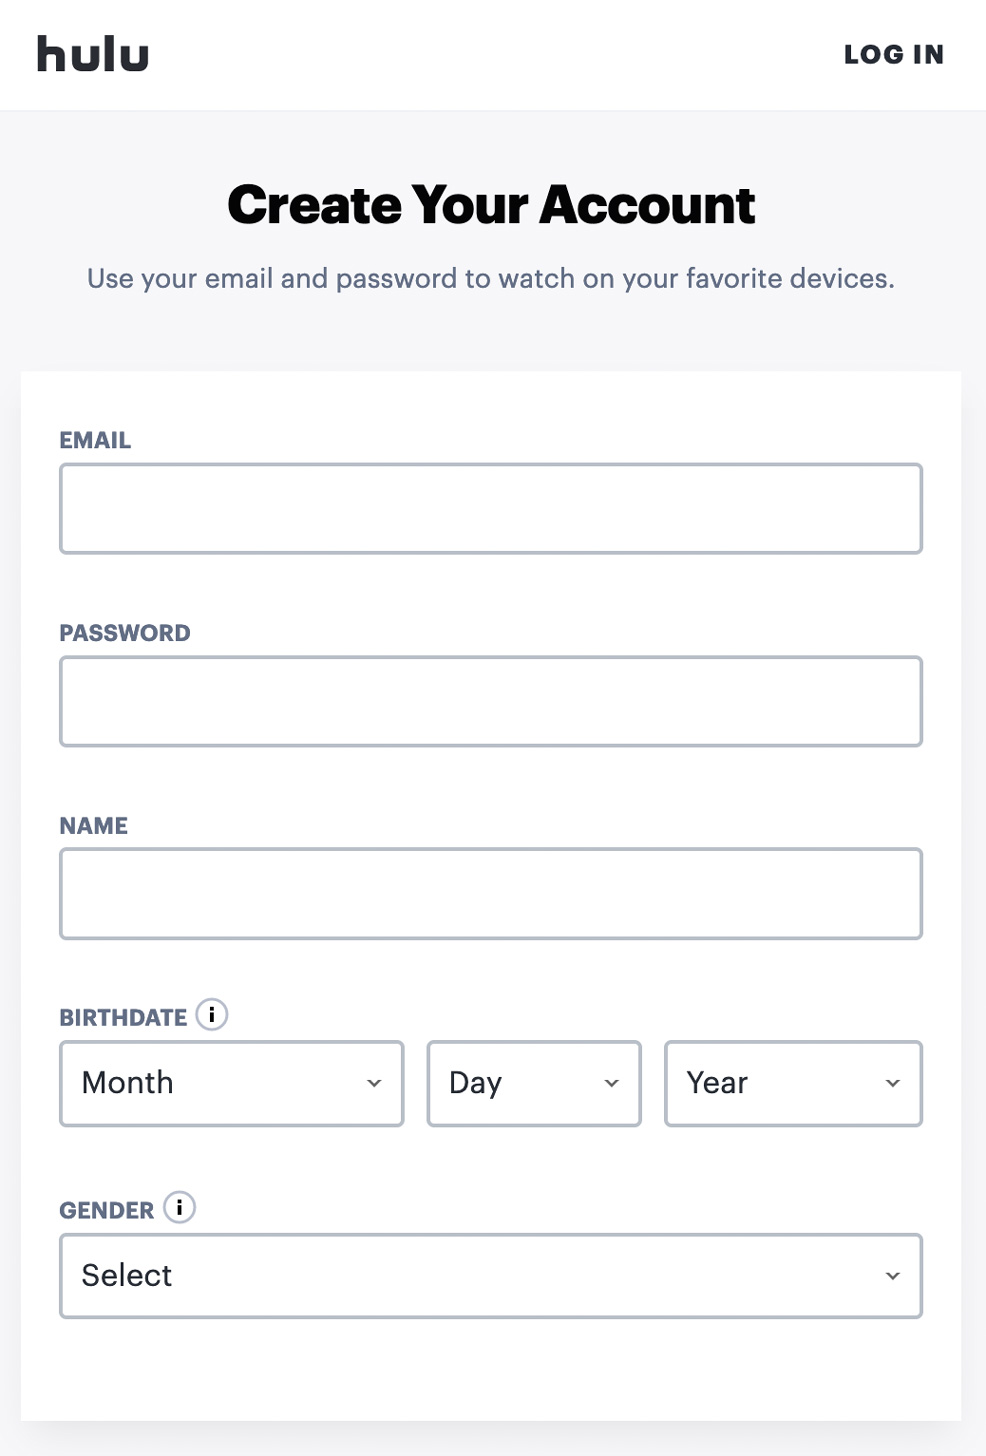986x1456 pixels.
Task: Click the PASSWORD field label
Action: [125, 633]
